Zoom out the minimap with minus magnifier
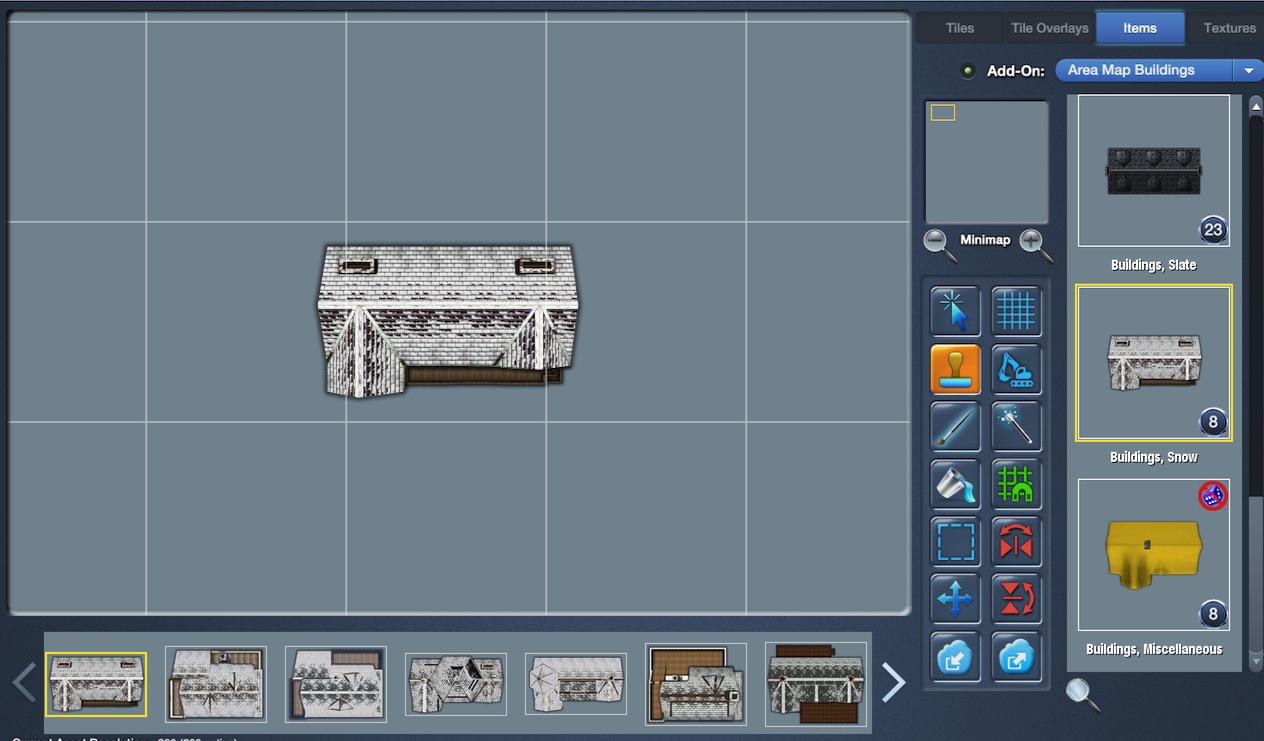The width and height of the screenshot is (1264, 741). click(939, 244)
